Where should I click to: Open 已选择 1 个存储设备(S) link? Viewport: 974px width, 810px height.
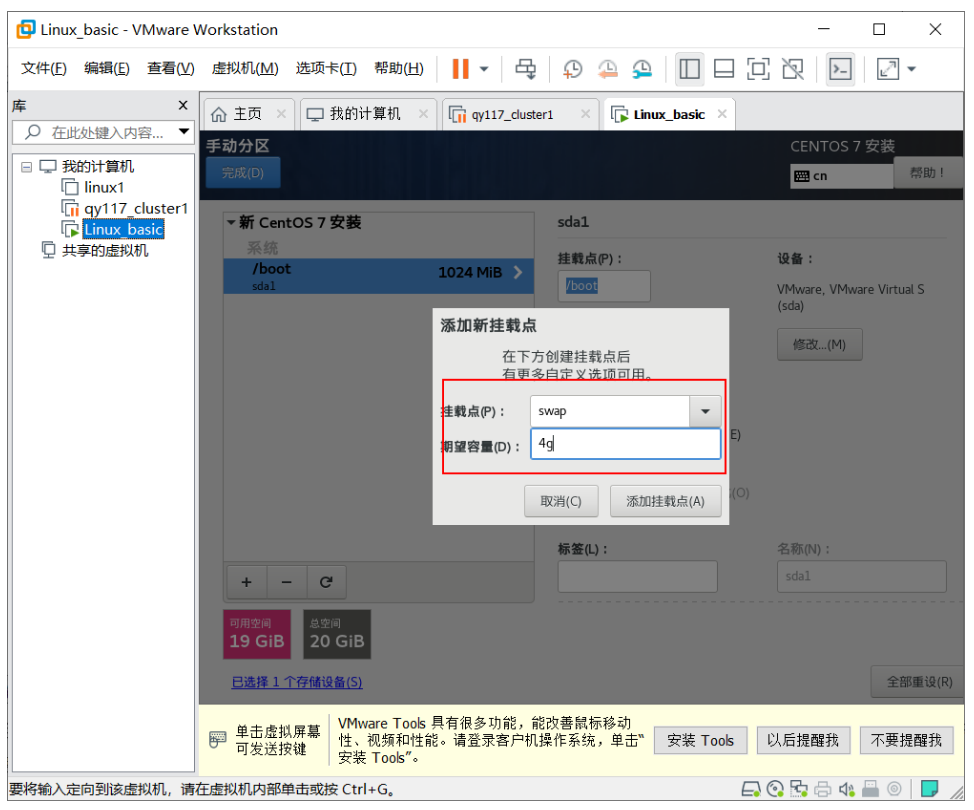[x=297, y=682]
